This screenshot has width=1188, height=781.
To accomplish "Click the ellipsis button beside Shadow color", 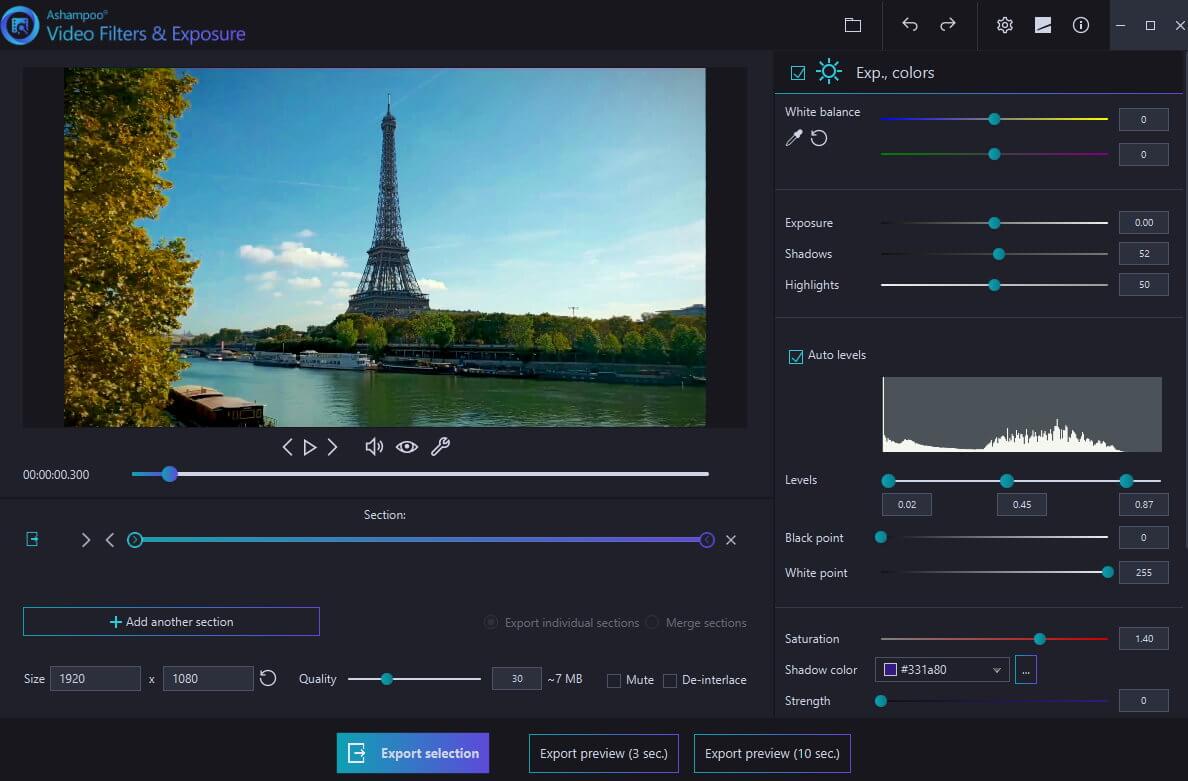I will click(1025, 669).
